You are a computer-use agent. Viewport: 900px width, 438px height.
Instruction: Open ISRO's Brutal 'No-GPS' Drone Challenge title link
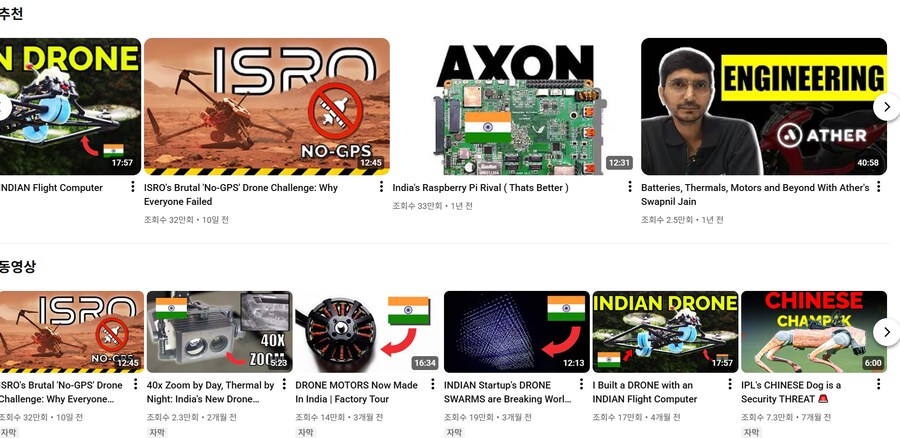point(241,195)
